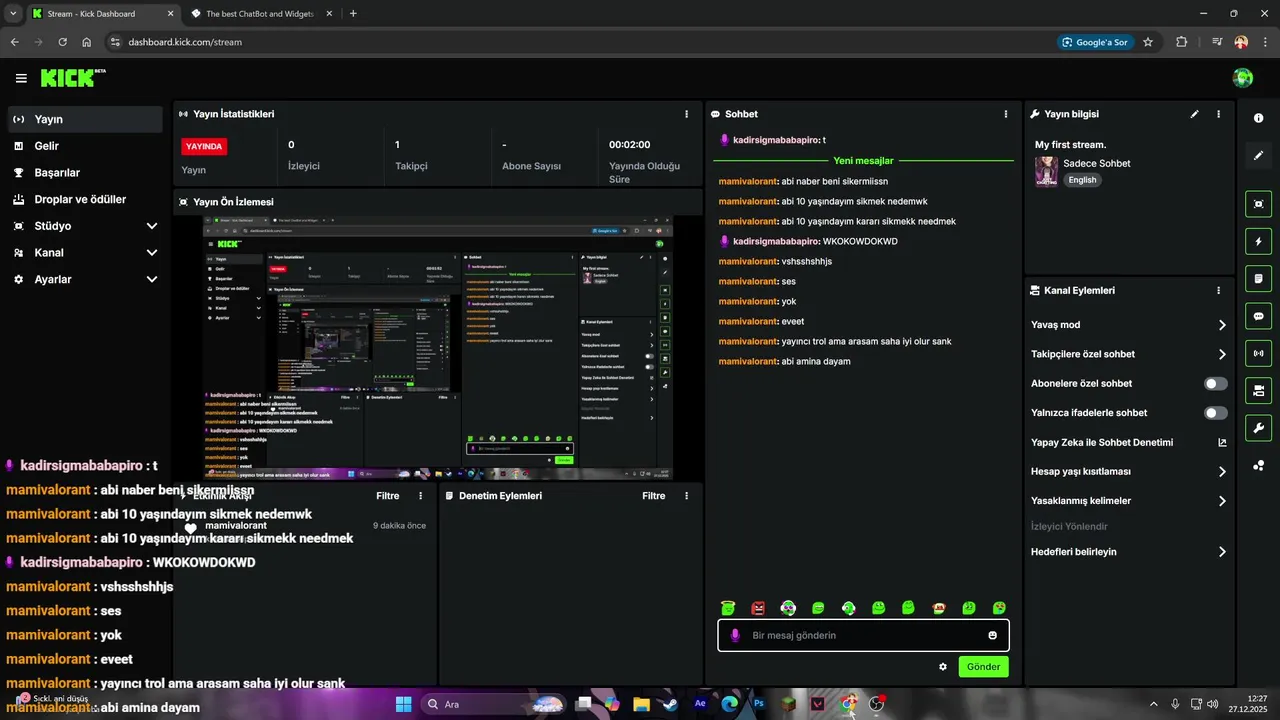Open Hedefleri belirleyin options chevron
Screen dimensions: 1280x720
click(1222, 552)
